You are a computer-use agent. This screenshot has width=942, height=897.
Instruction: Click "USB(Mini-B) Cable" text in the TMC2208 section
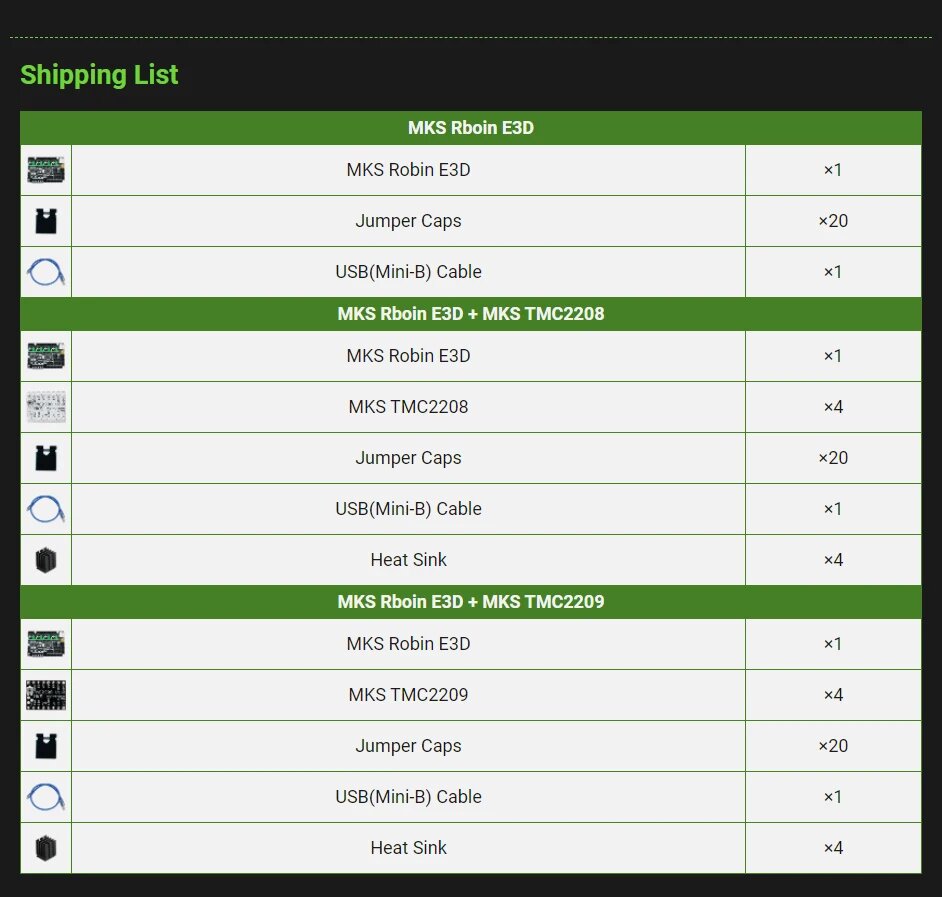pyautogui.click(x=408, y=509)
